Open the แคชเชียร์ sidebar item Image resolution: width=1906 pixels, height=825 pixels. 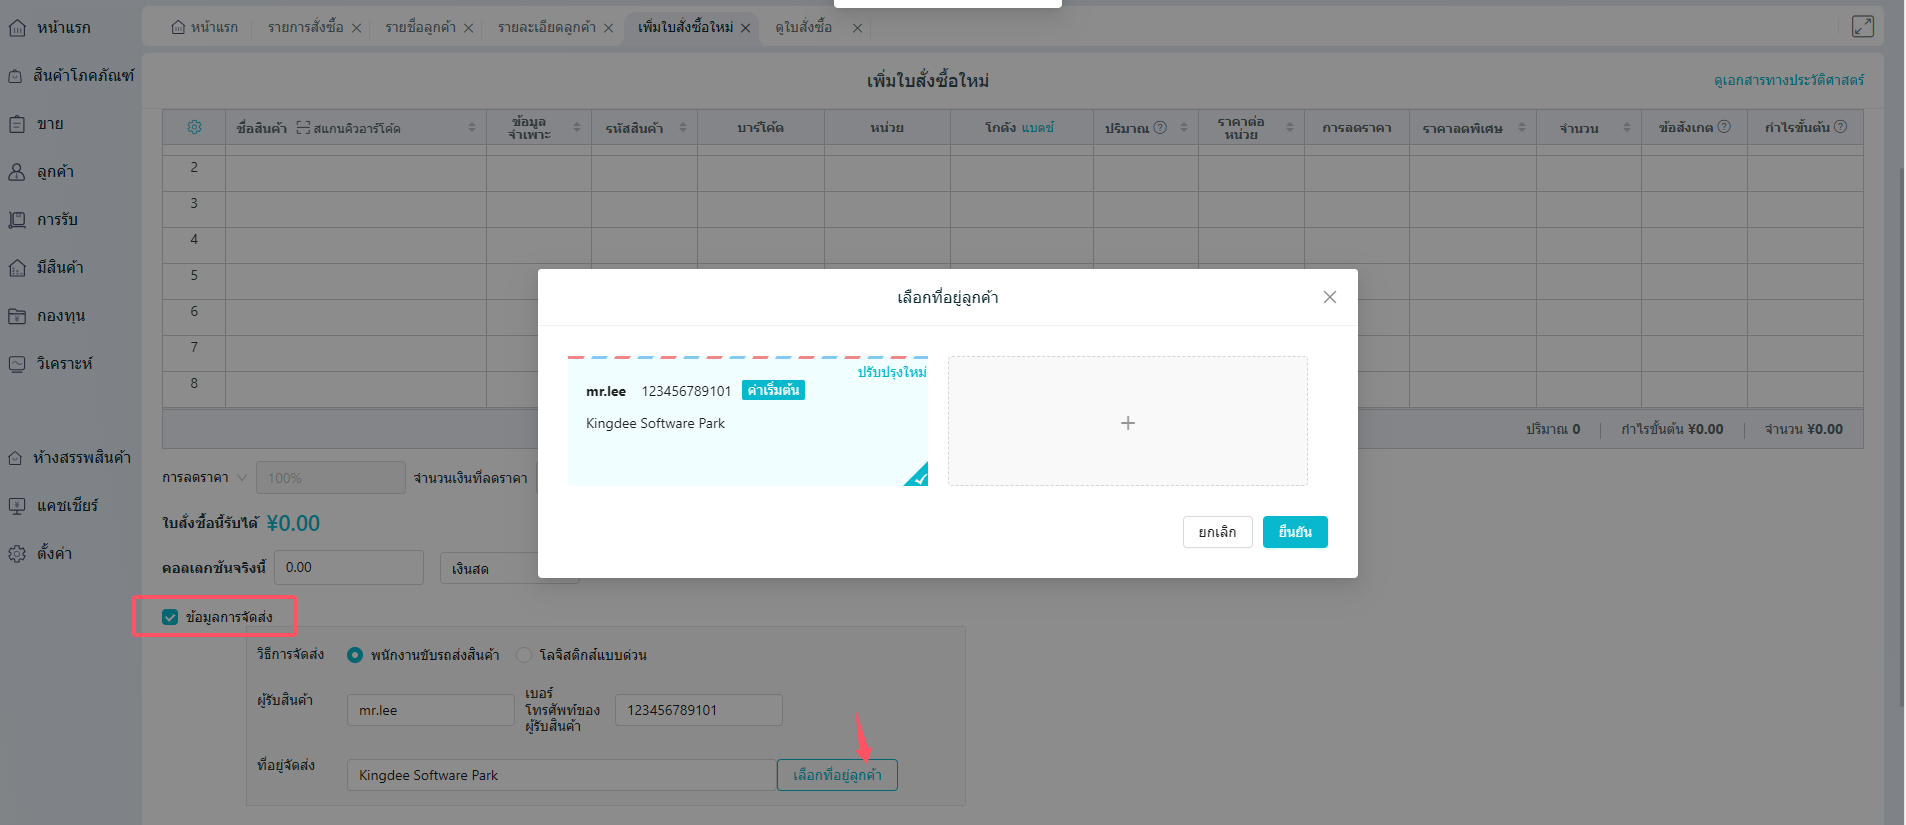(x=66, y=506)
